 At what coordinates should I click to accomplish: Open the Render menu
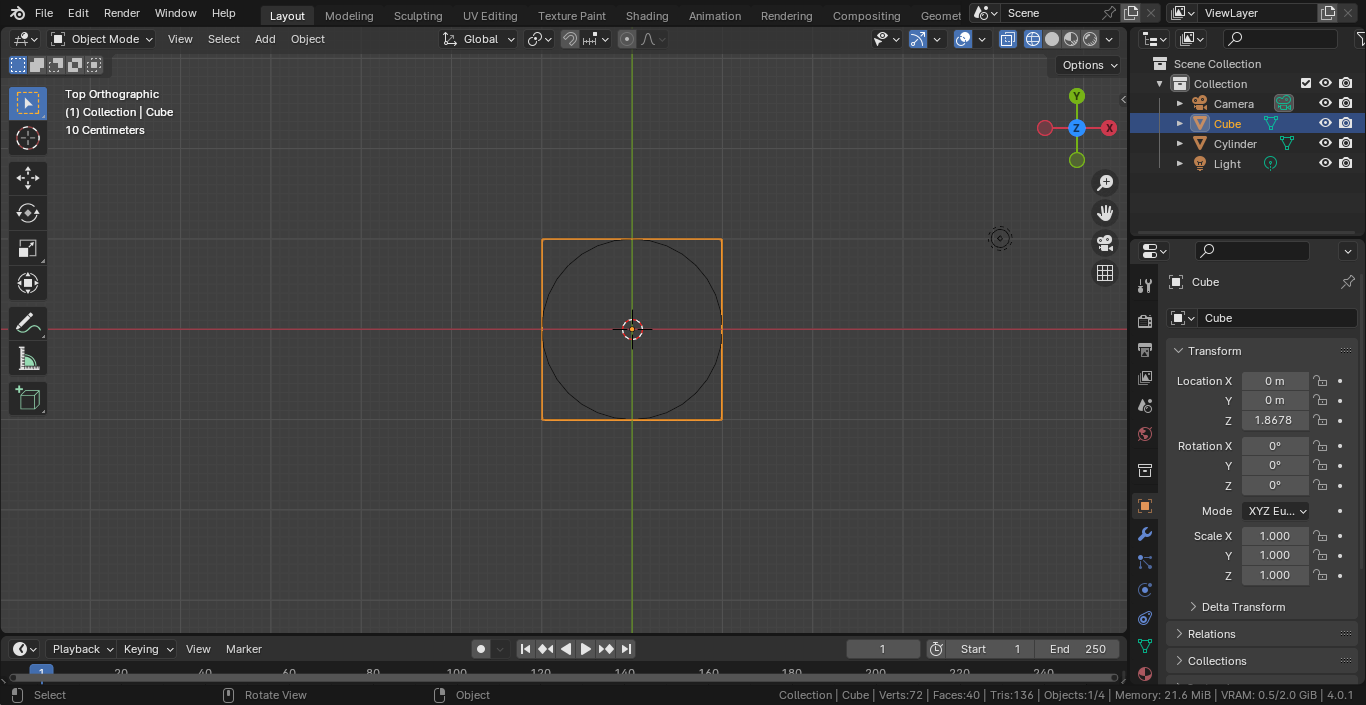[122, 13]
